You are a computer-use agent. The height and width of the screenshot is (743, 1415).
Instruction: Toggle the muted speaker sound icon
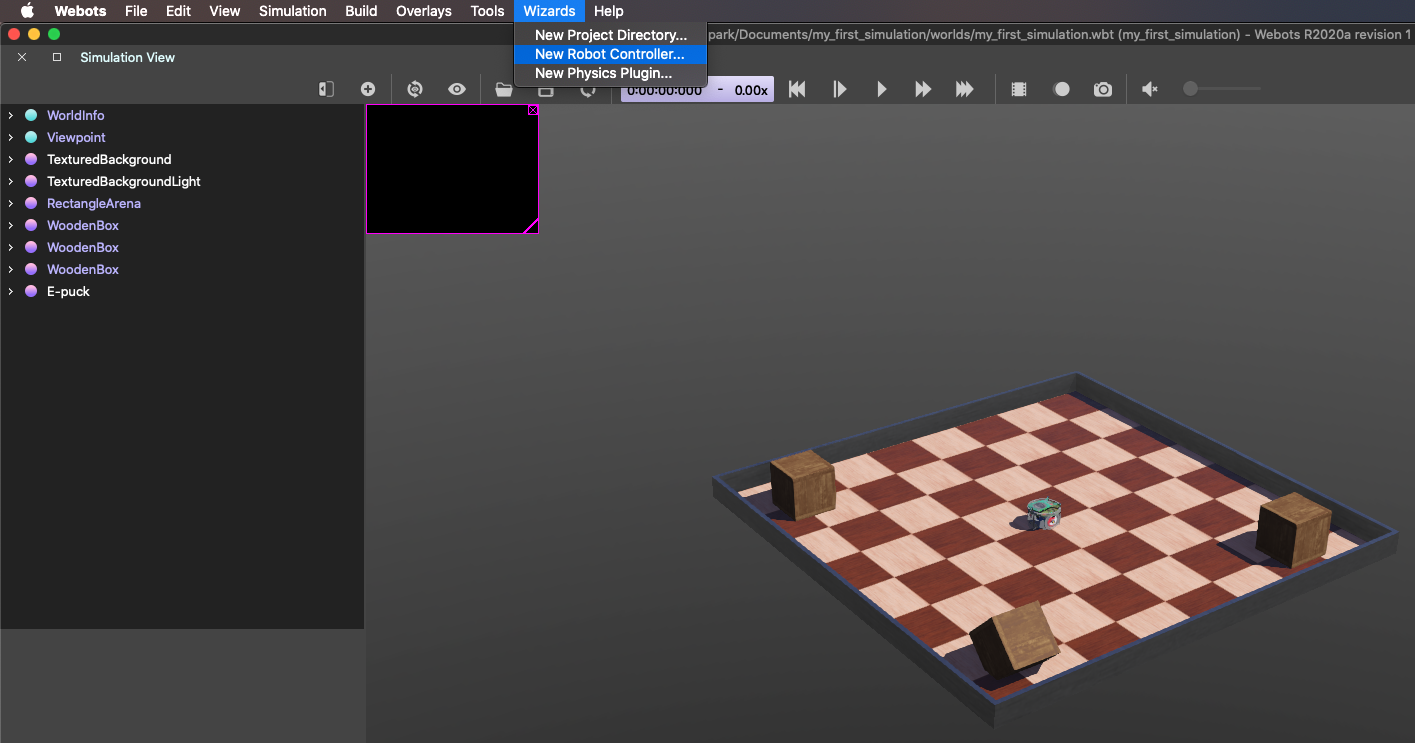tap(1150, 89)
